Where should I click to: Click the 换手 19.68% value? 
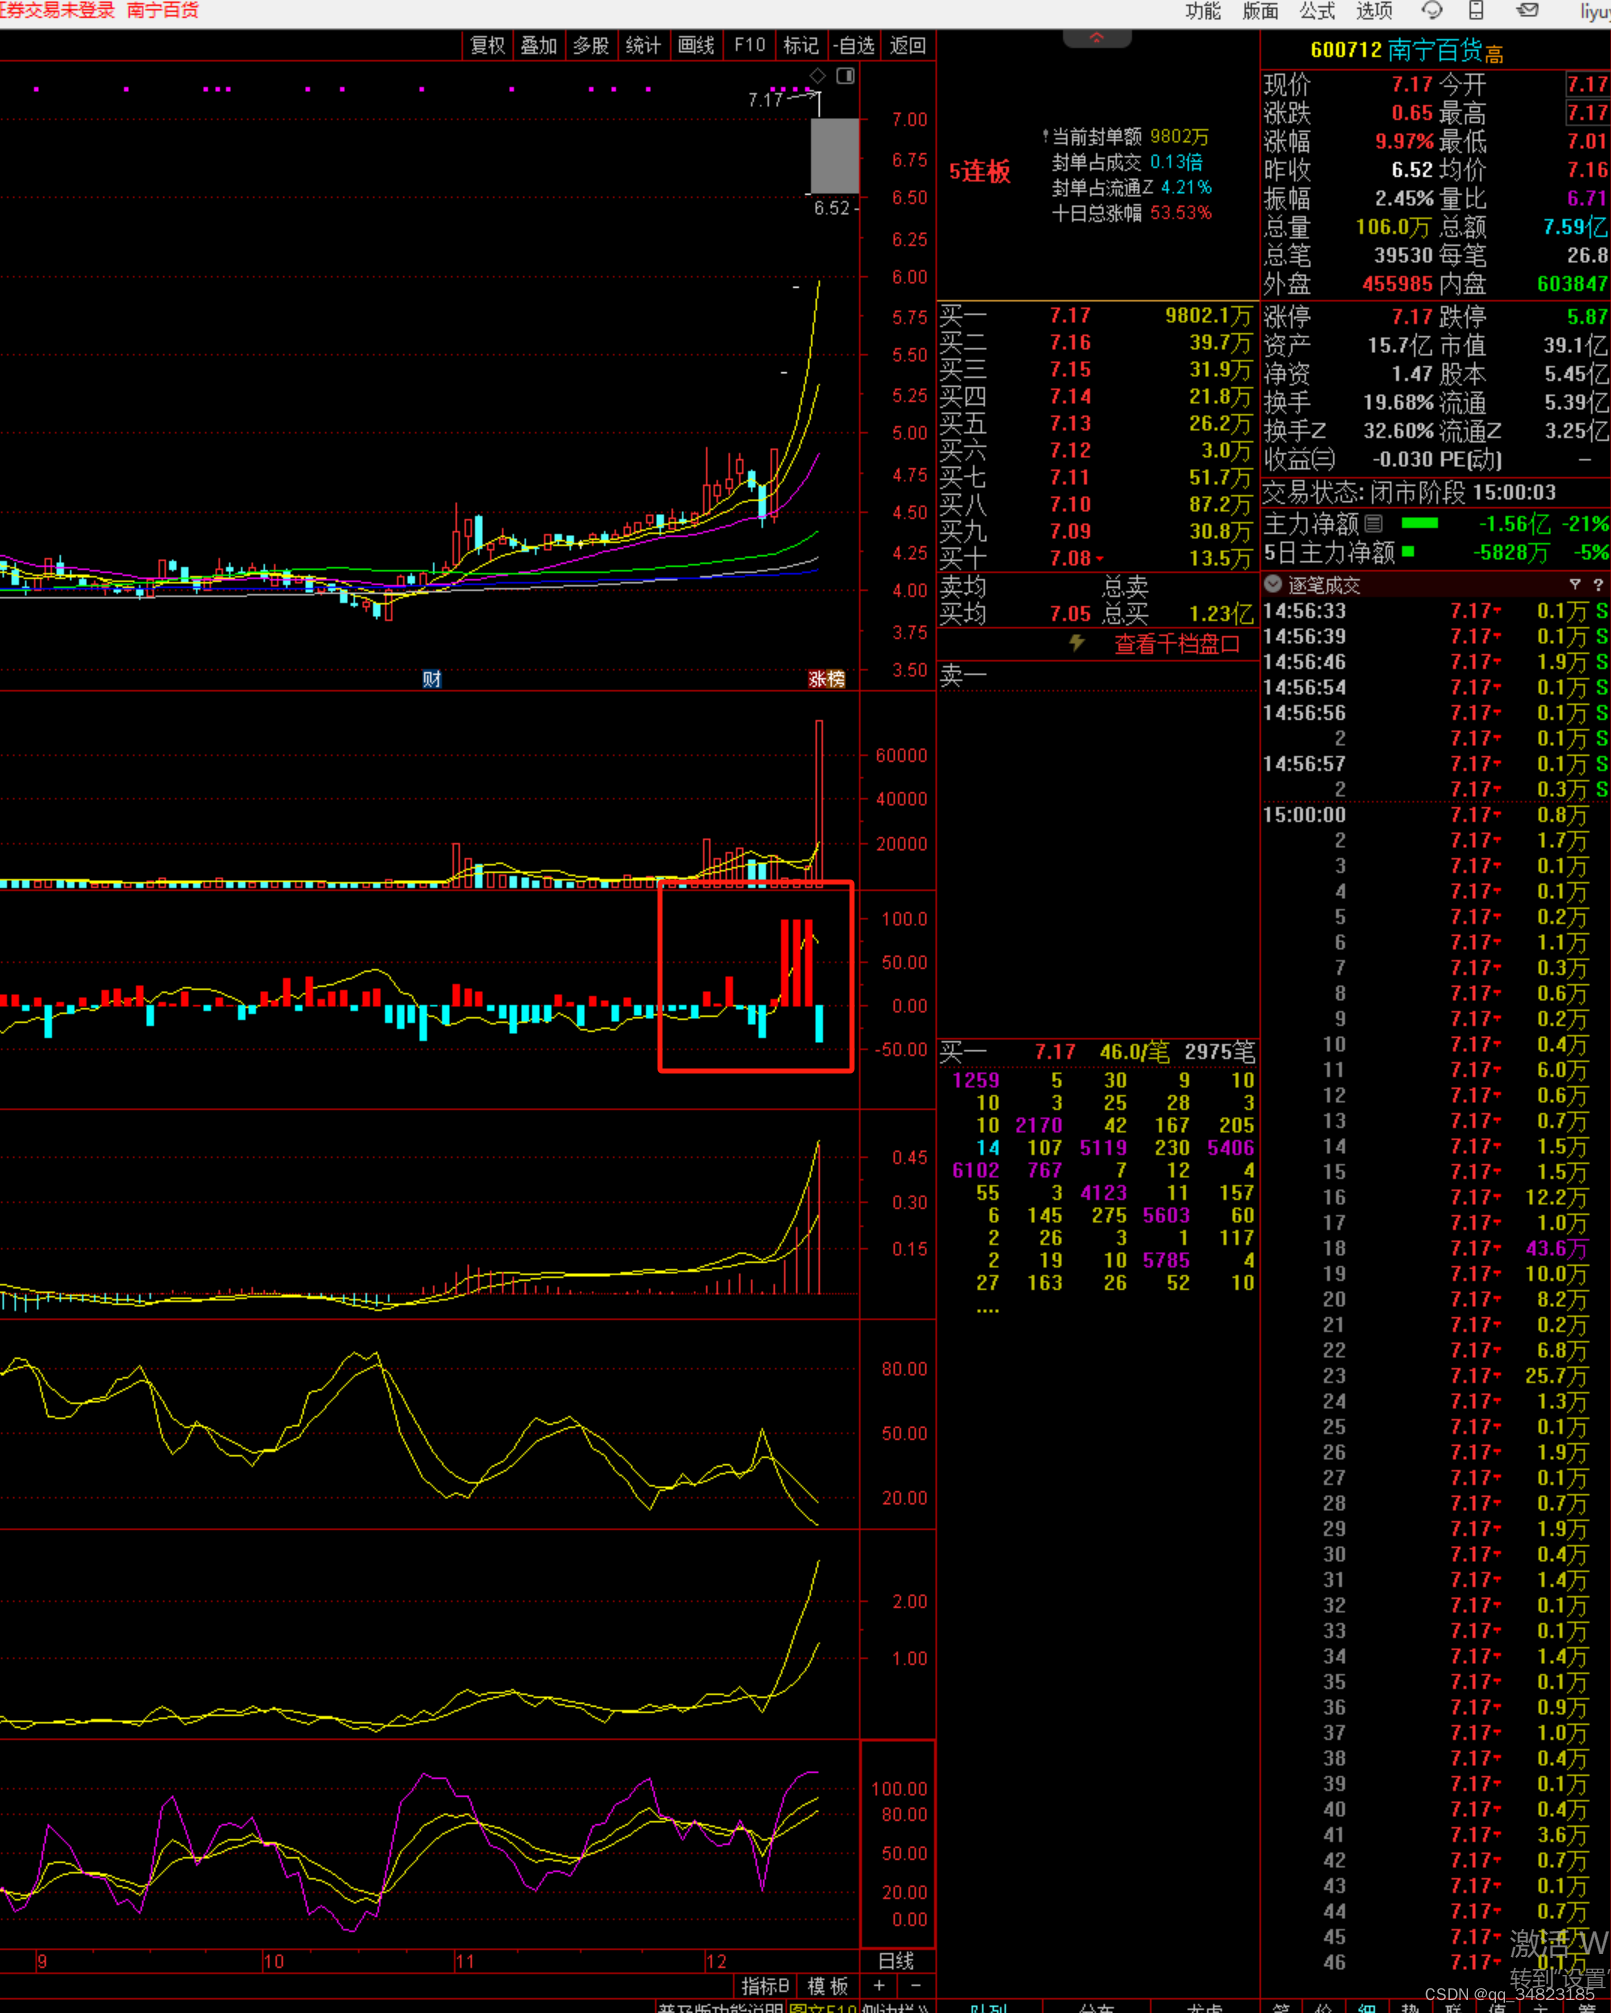point(1397,403)
